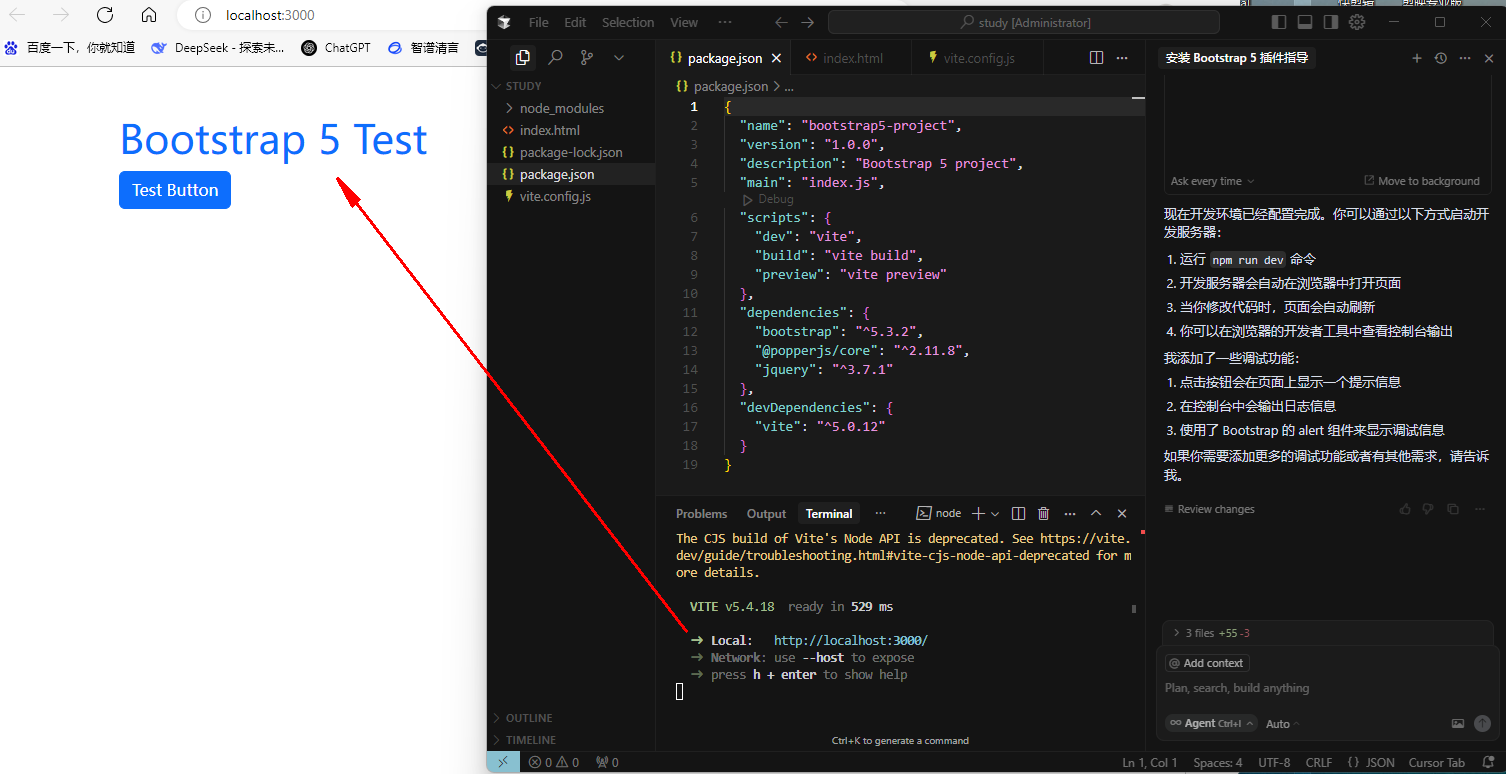Kill terminal with the trash icon
Viewport: 1506px width, 774px height.
[x=1043, y=514]
